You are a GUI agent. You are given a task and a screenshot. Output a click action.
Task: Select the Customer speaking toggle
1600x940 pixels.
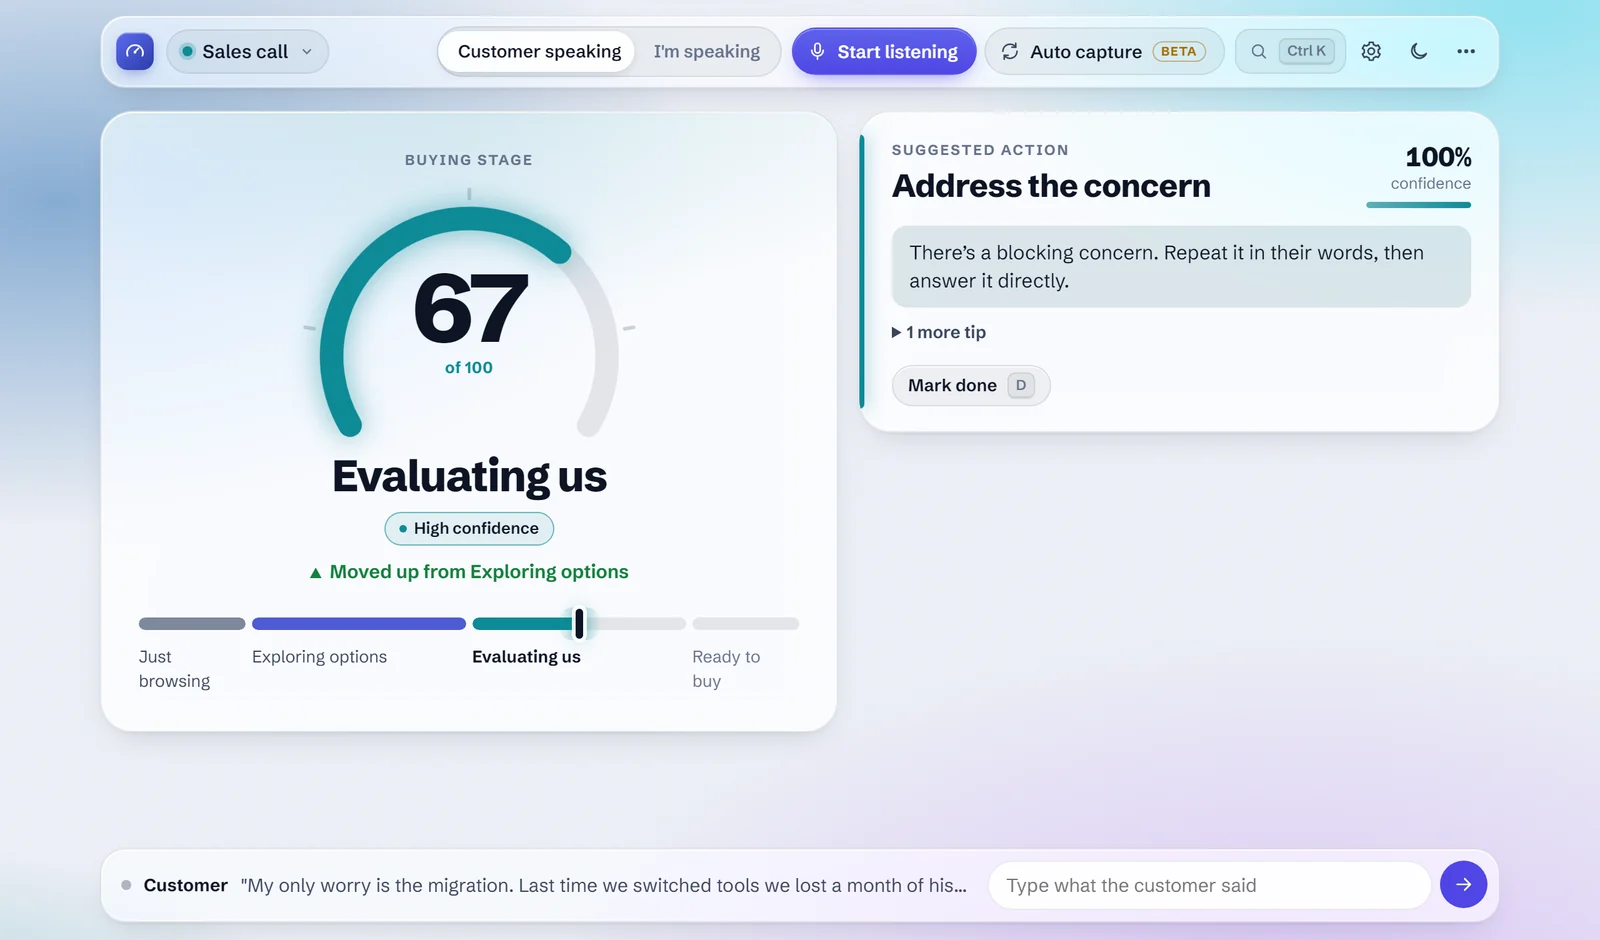tap(539, 51)
